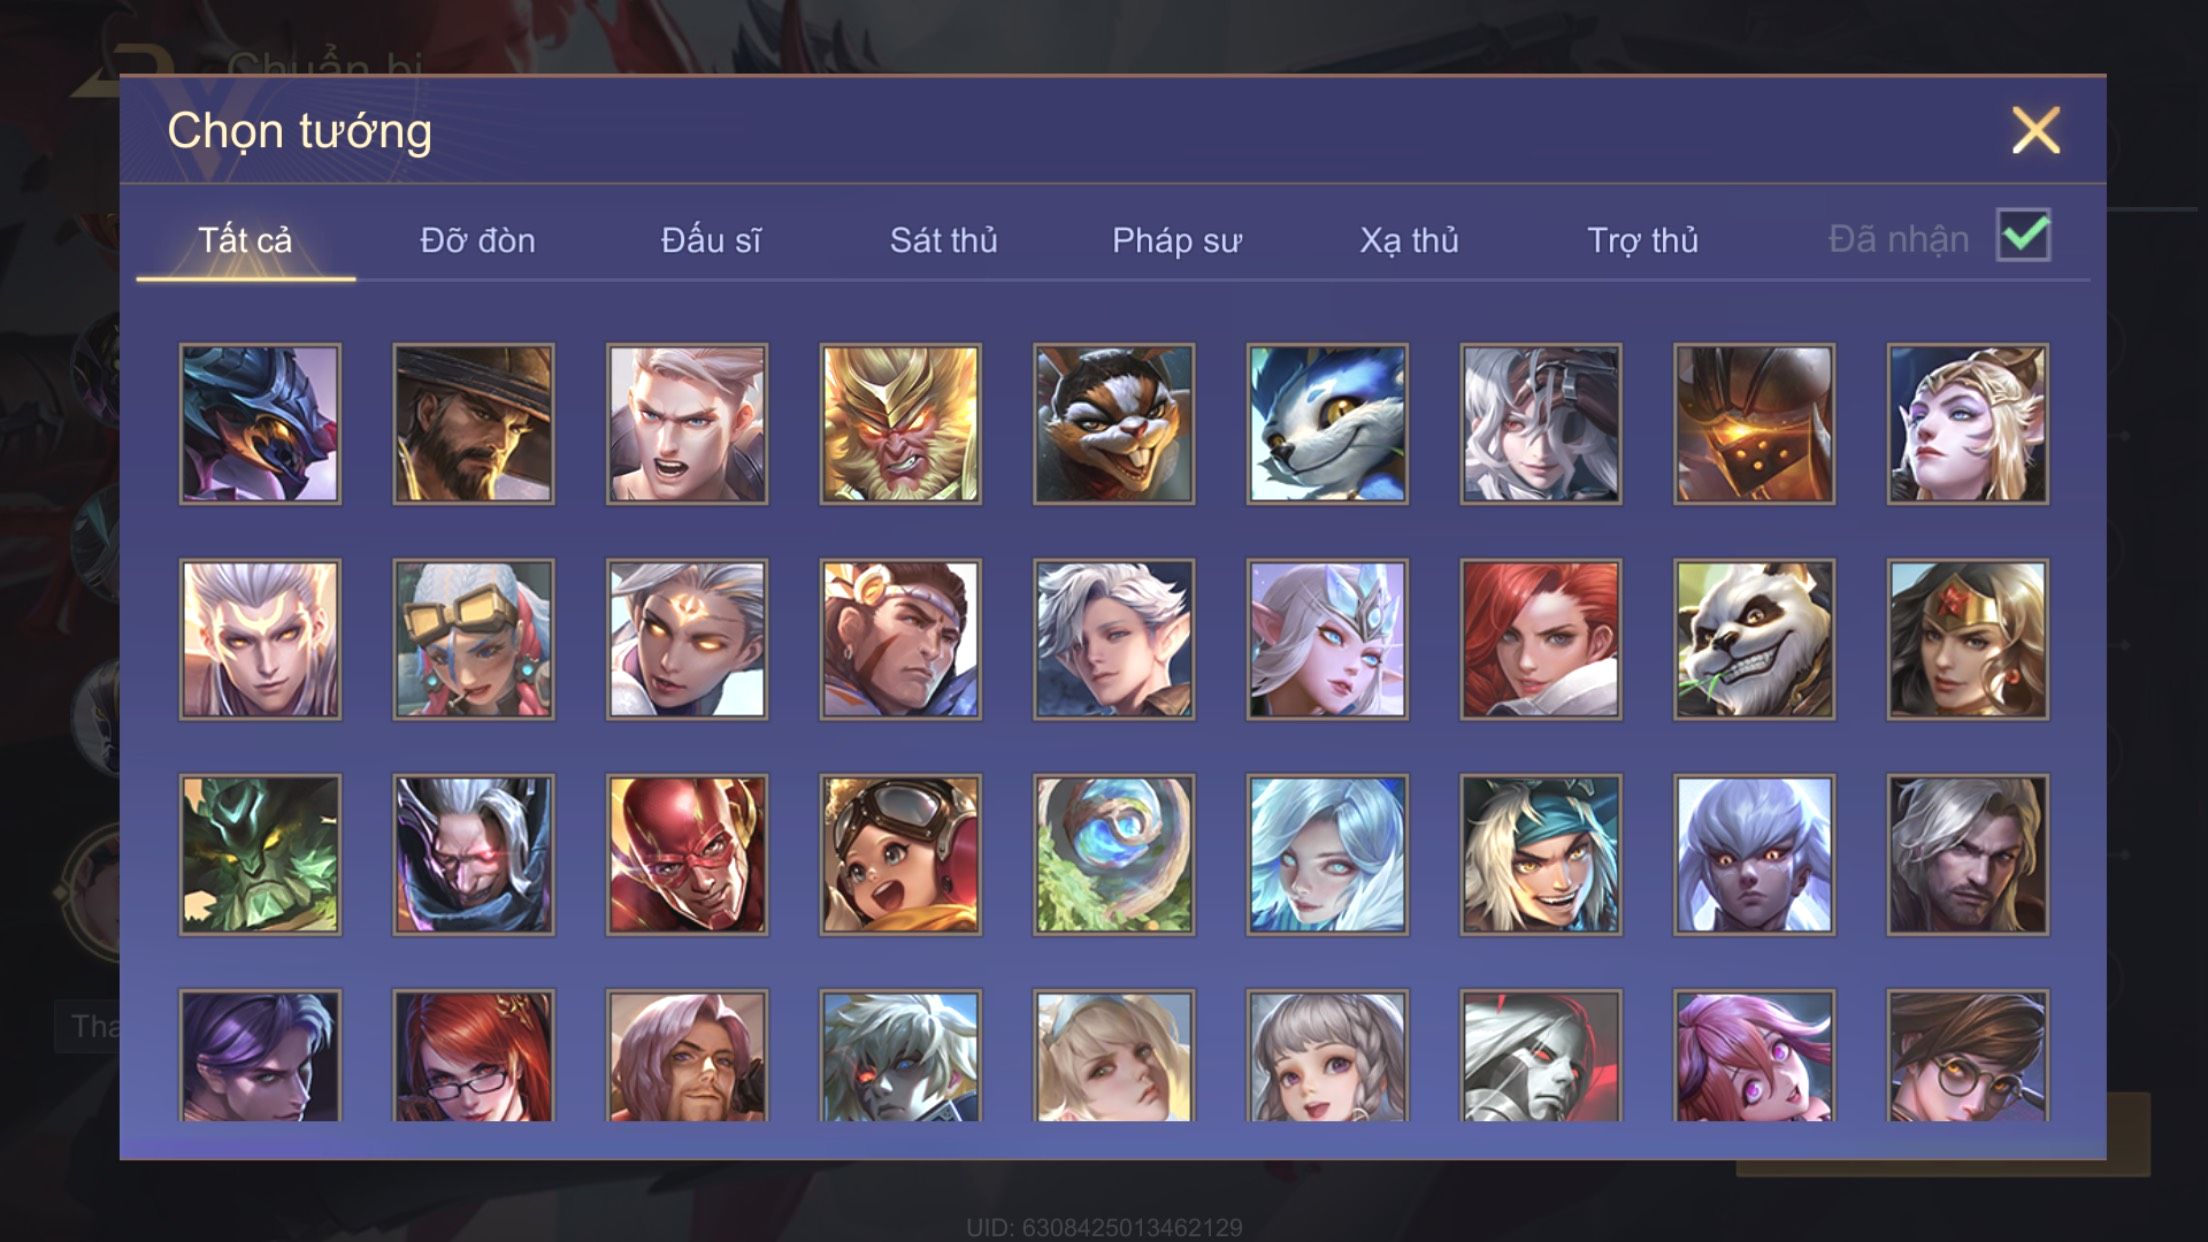Pick the bearded cowboy hat hero
Screen dimensions: 2208x1242
[473, 424]
